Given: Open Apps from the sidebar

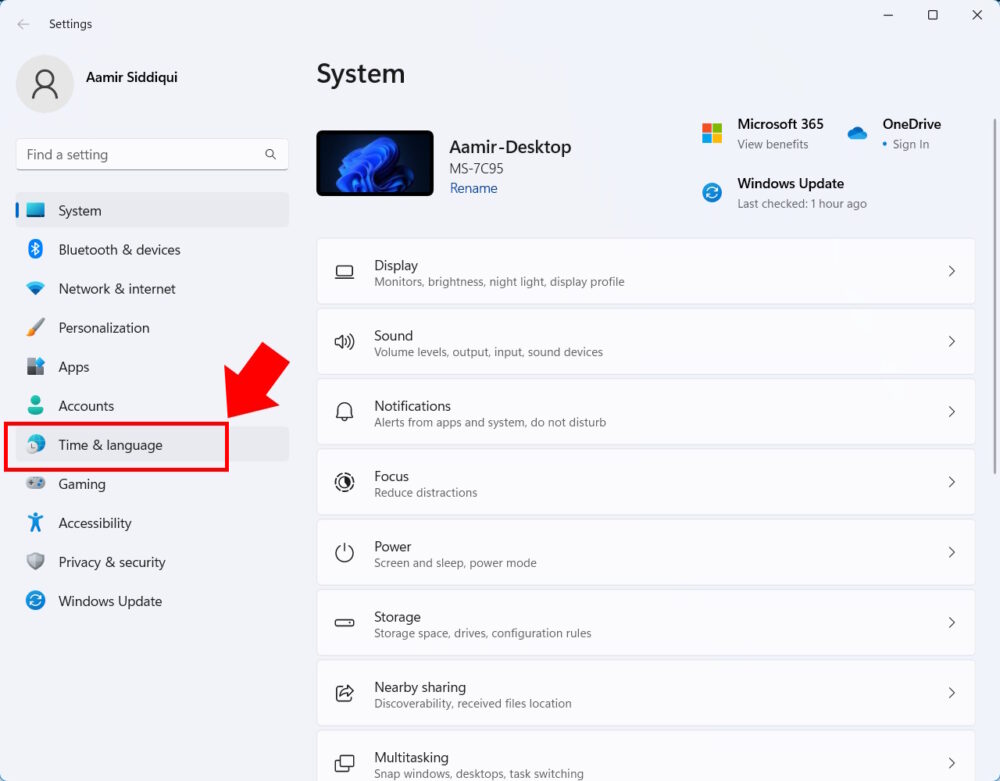Looking at the screenshot, I should (x=152, y=367).
